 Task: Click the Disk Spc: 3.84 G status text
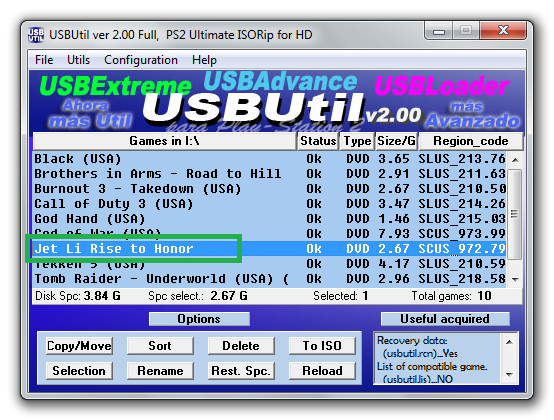tap(78, 296)
